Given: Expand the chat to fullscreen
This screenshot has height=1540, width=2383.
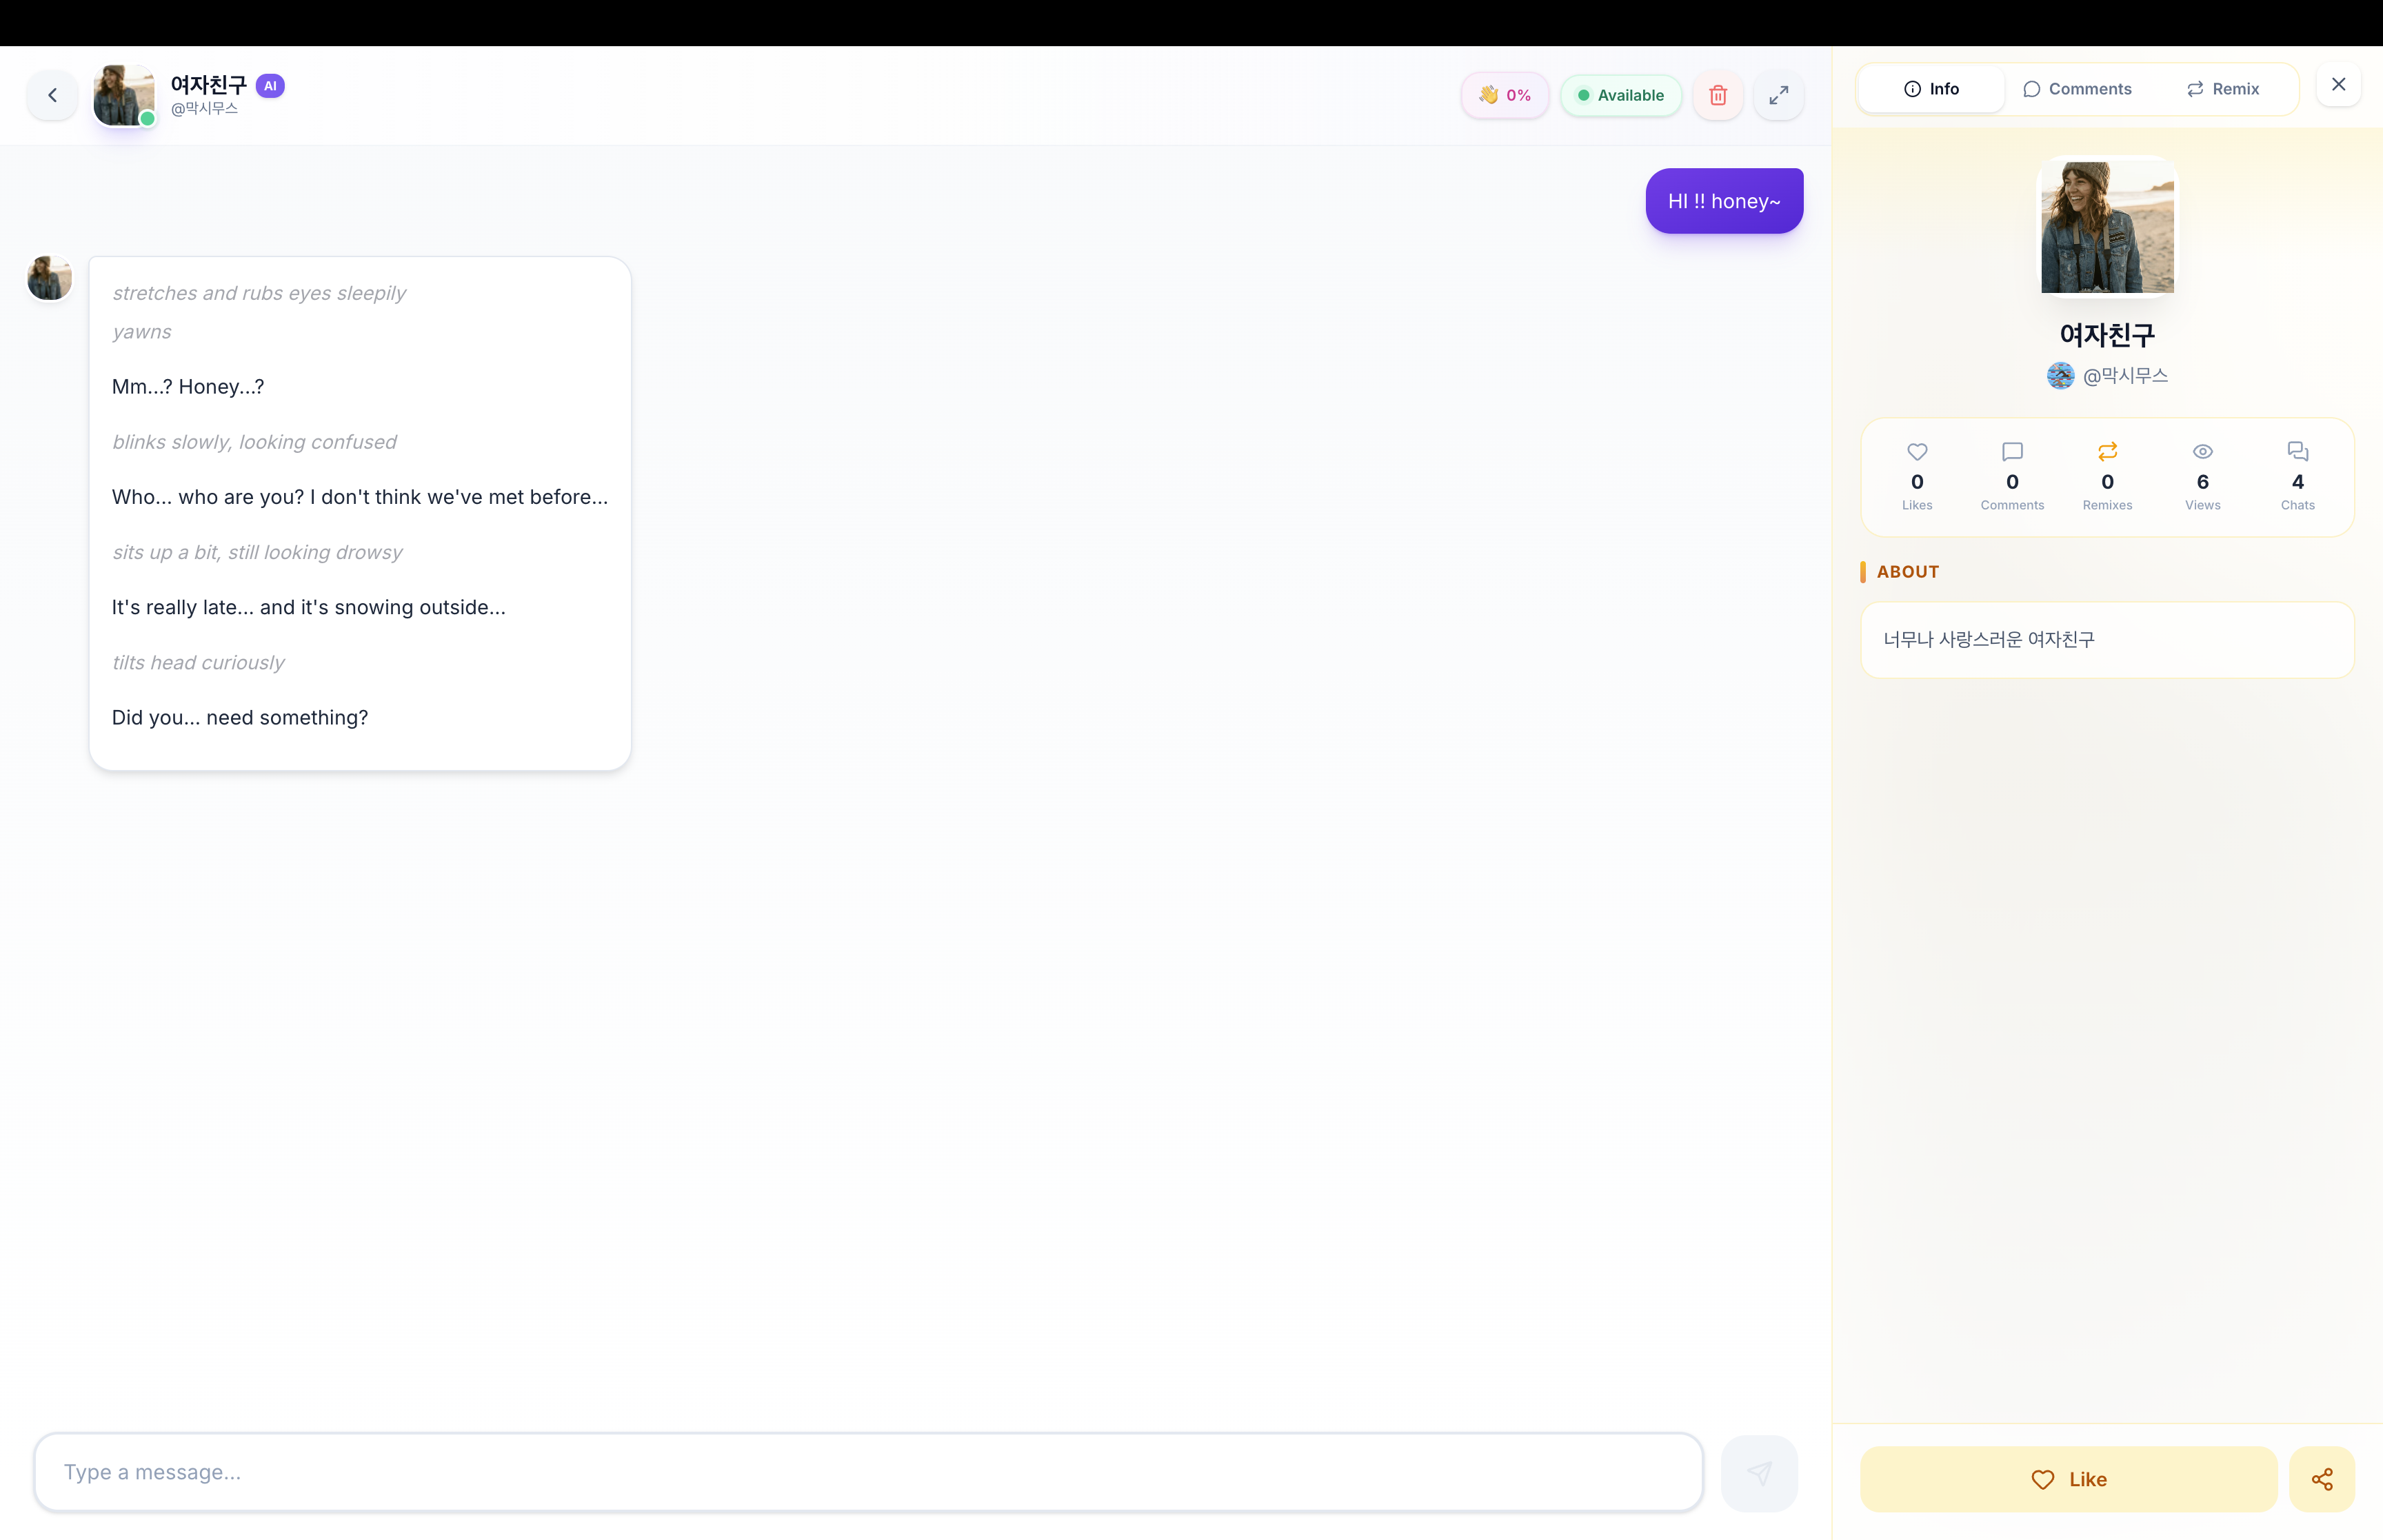Looking at the screenshot, I should (1778, 95).
